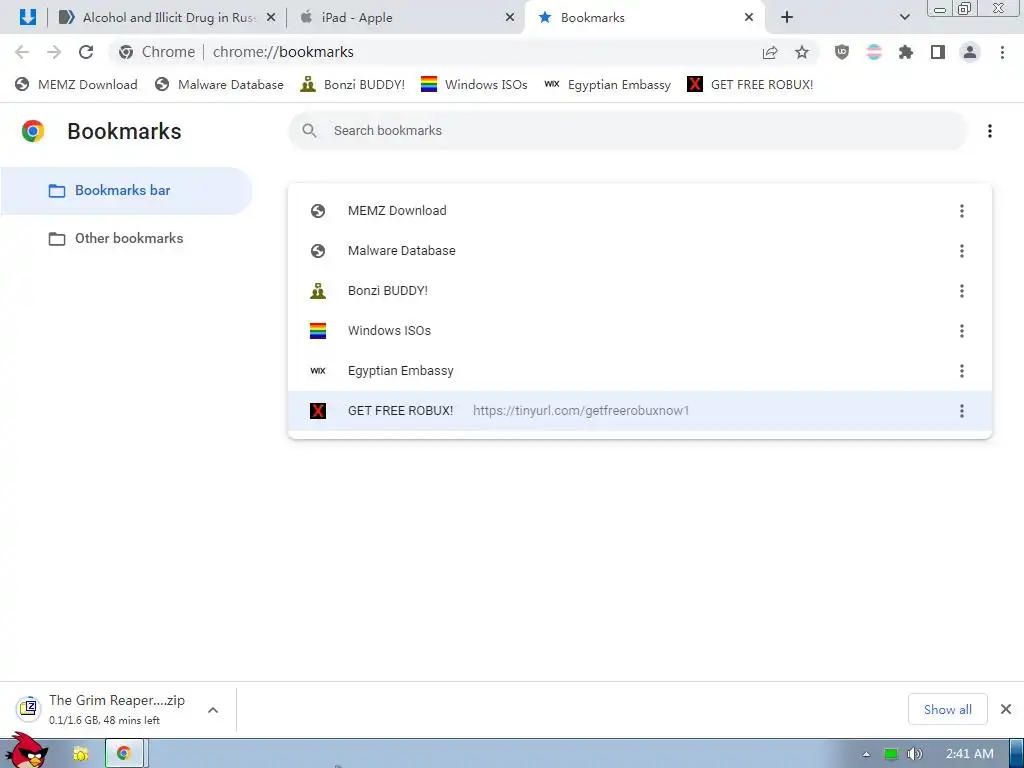Open a new tab with plus button
This screenshot has height=768, width=1024.
[x=787, y=18]
